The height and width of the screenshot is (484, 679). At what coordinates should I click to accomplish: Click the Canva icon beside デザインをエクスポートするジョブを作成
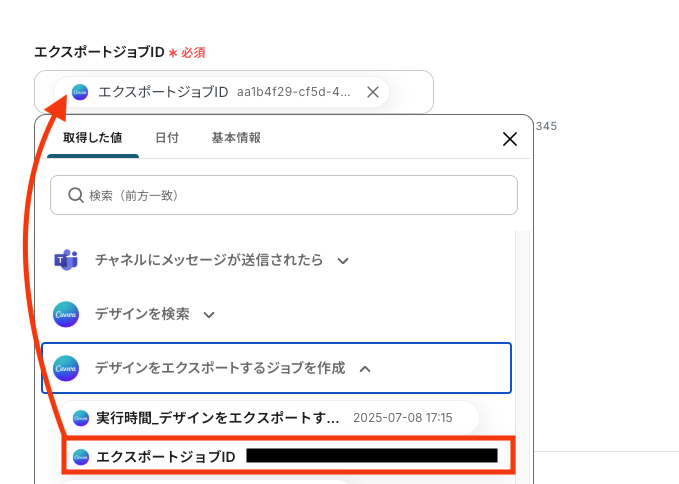click(x=66, y=368)
